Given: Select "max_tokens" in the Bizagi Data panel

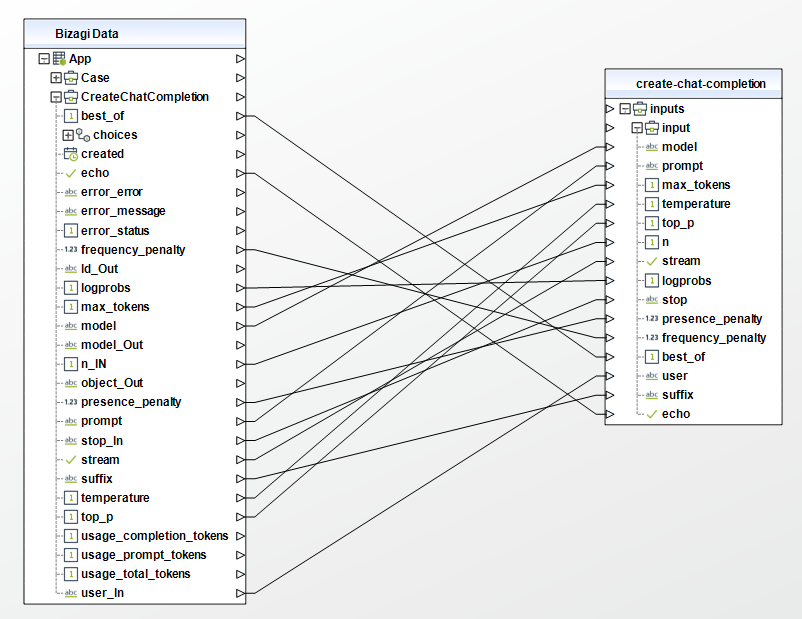Looking at the screenshot, I should tap(115, 307).
